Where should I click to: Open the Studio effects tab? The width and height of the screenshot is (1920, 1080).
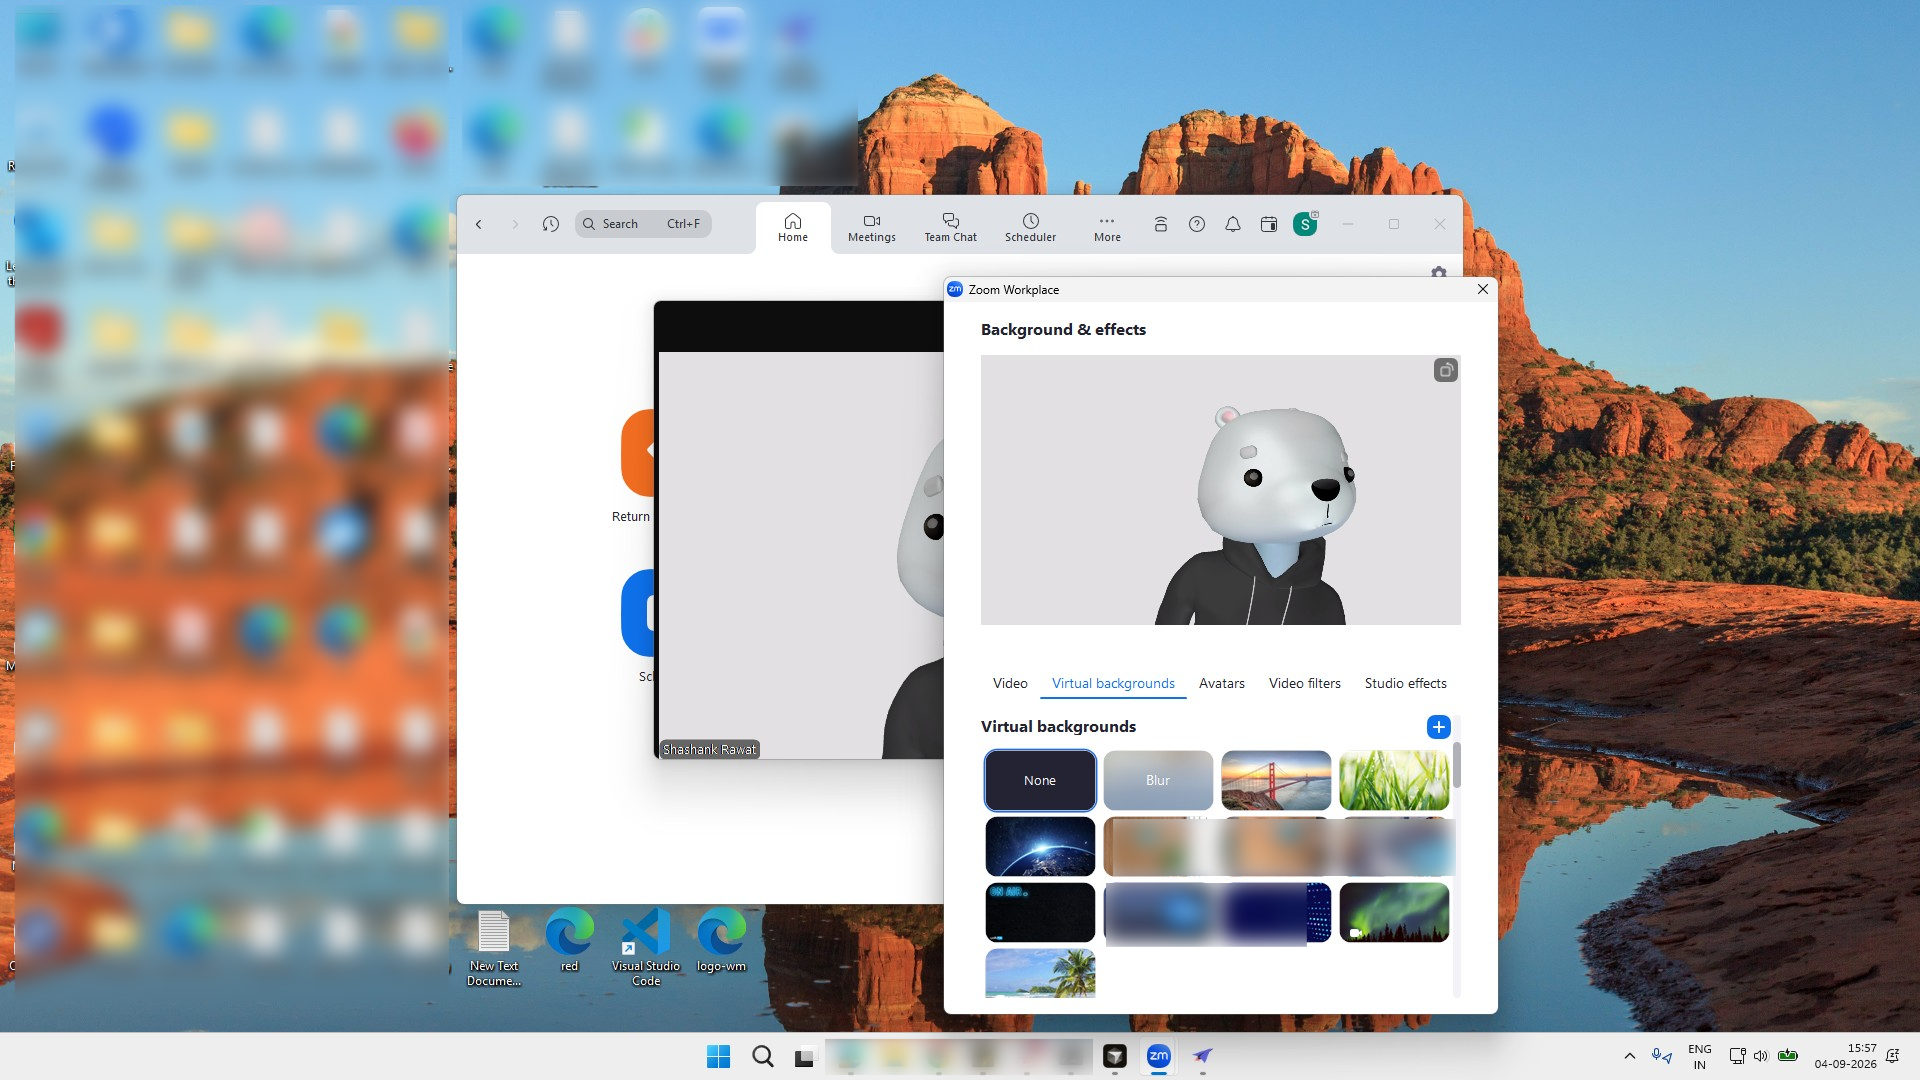[x=1406, y=683]
